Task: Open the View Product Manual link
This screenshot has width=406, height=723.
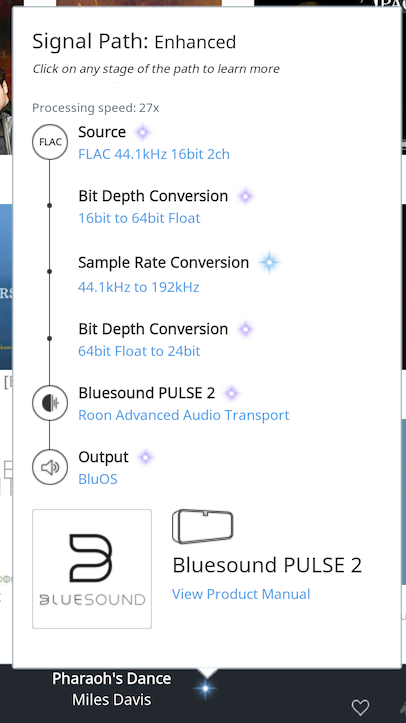Action: (x=241, y=594)
